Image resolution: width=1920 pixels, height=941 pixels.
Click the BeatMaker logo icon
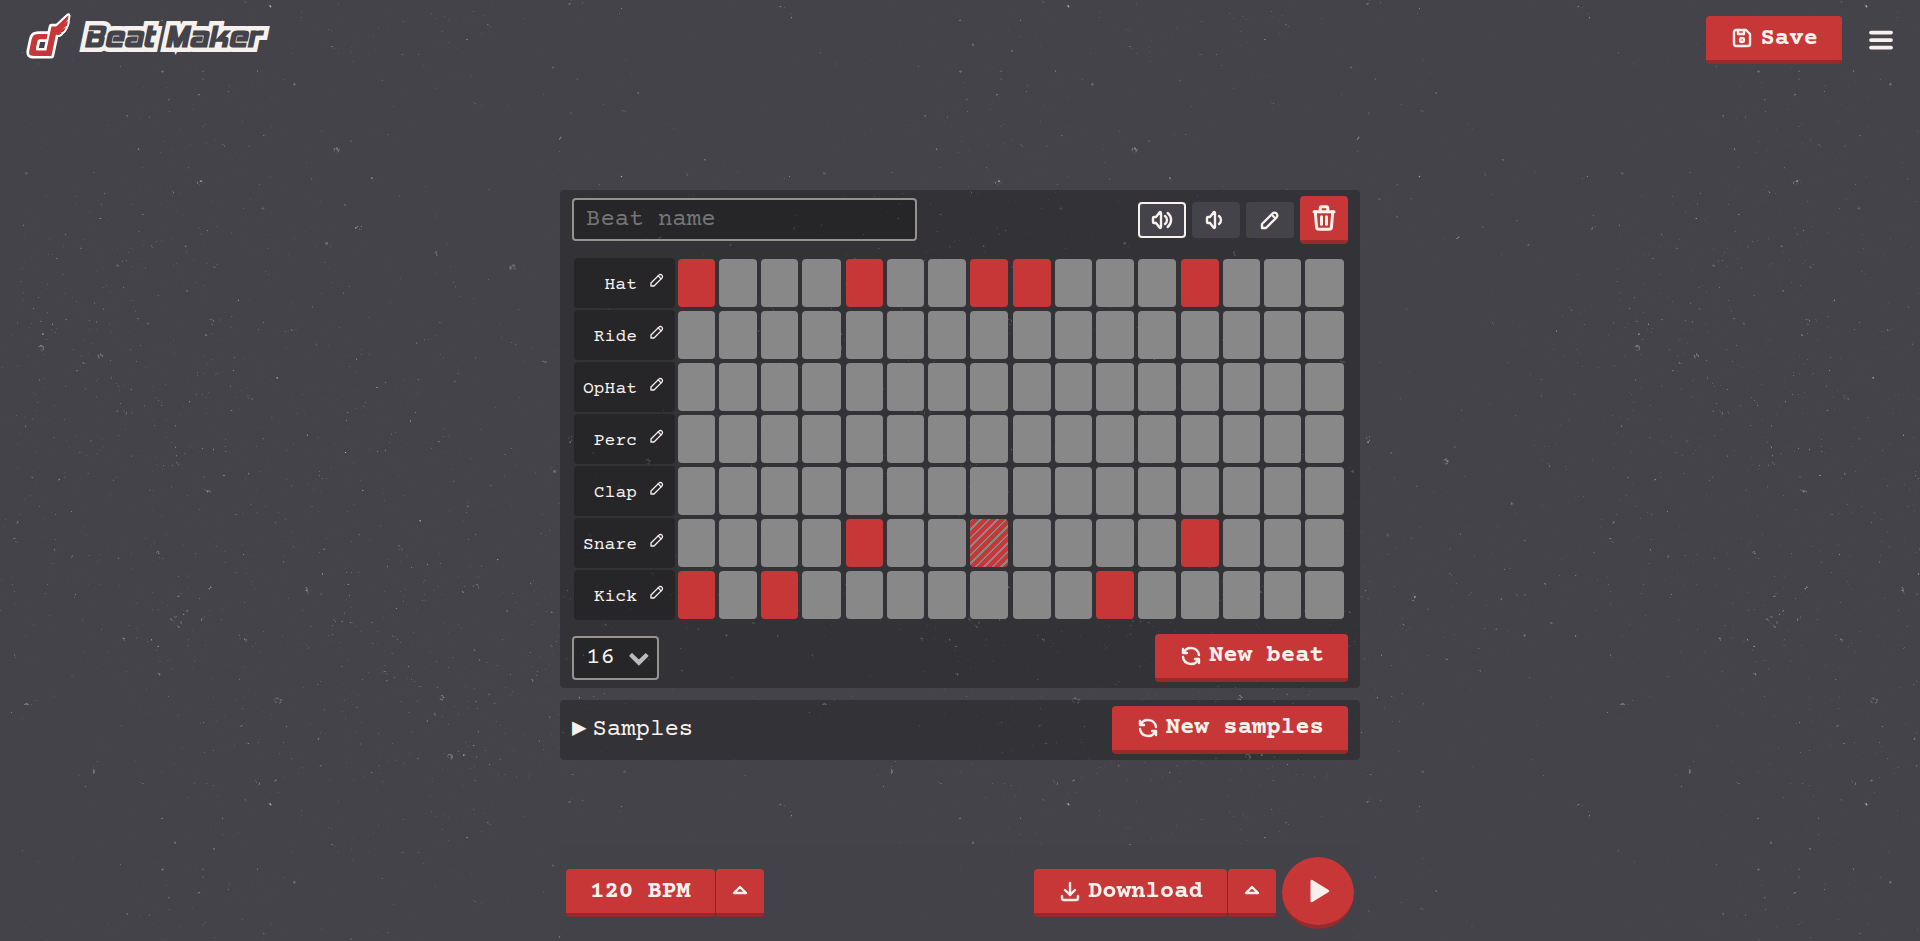tap(48, 37)
